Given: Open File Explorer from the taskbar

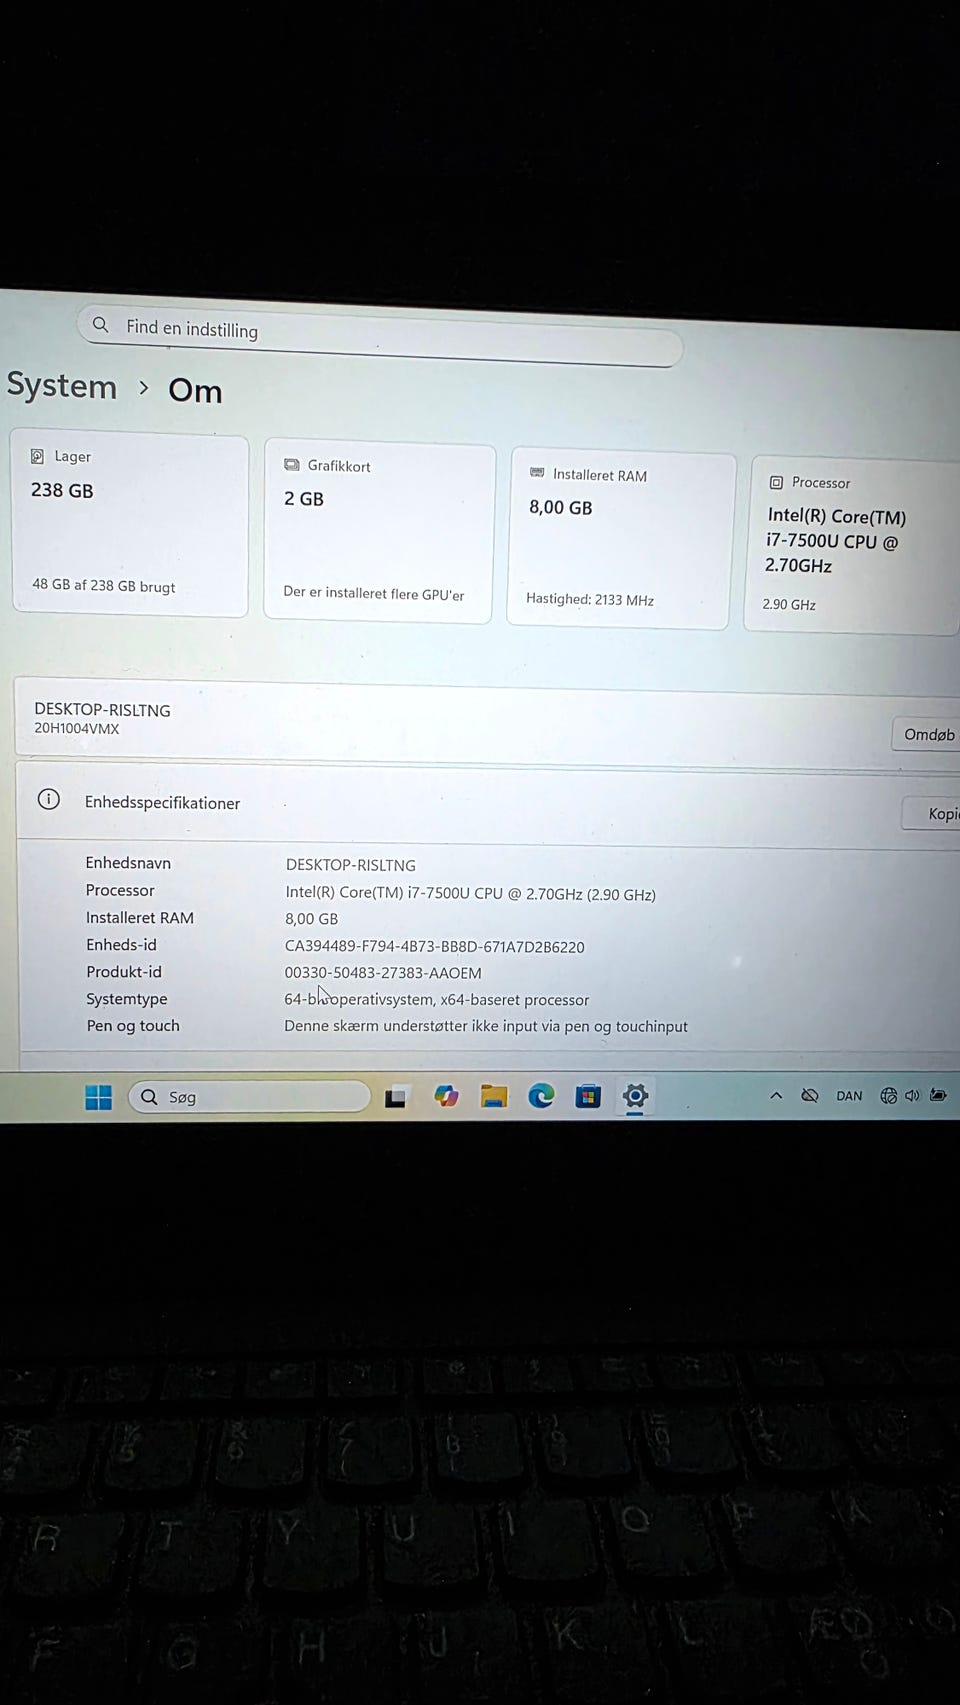Looking at the screenshot, I should (x=493, y=1096).
